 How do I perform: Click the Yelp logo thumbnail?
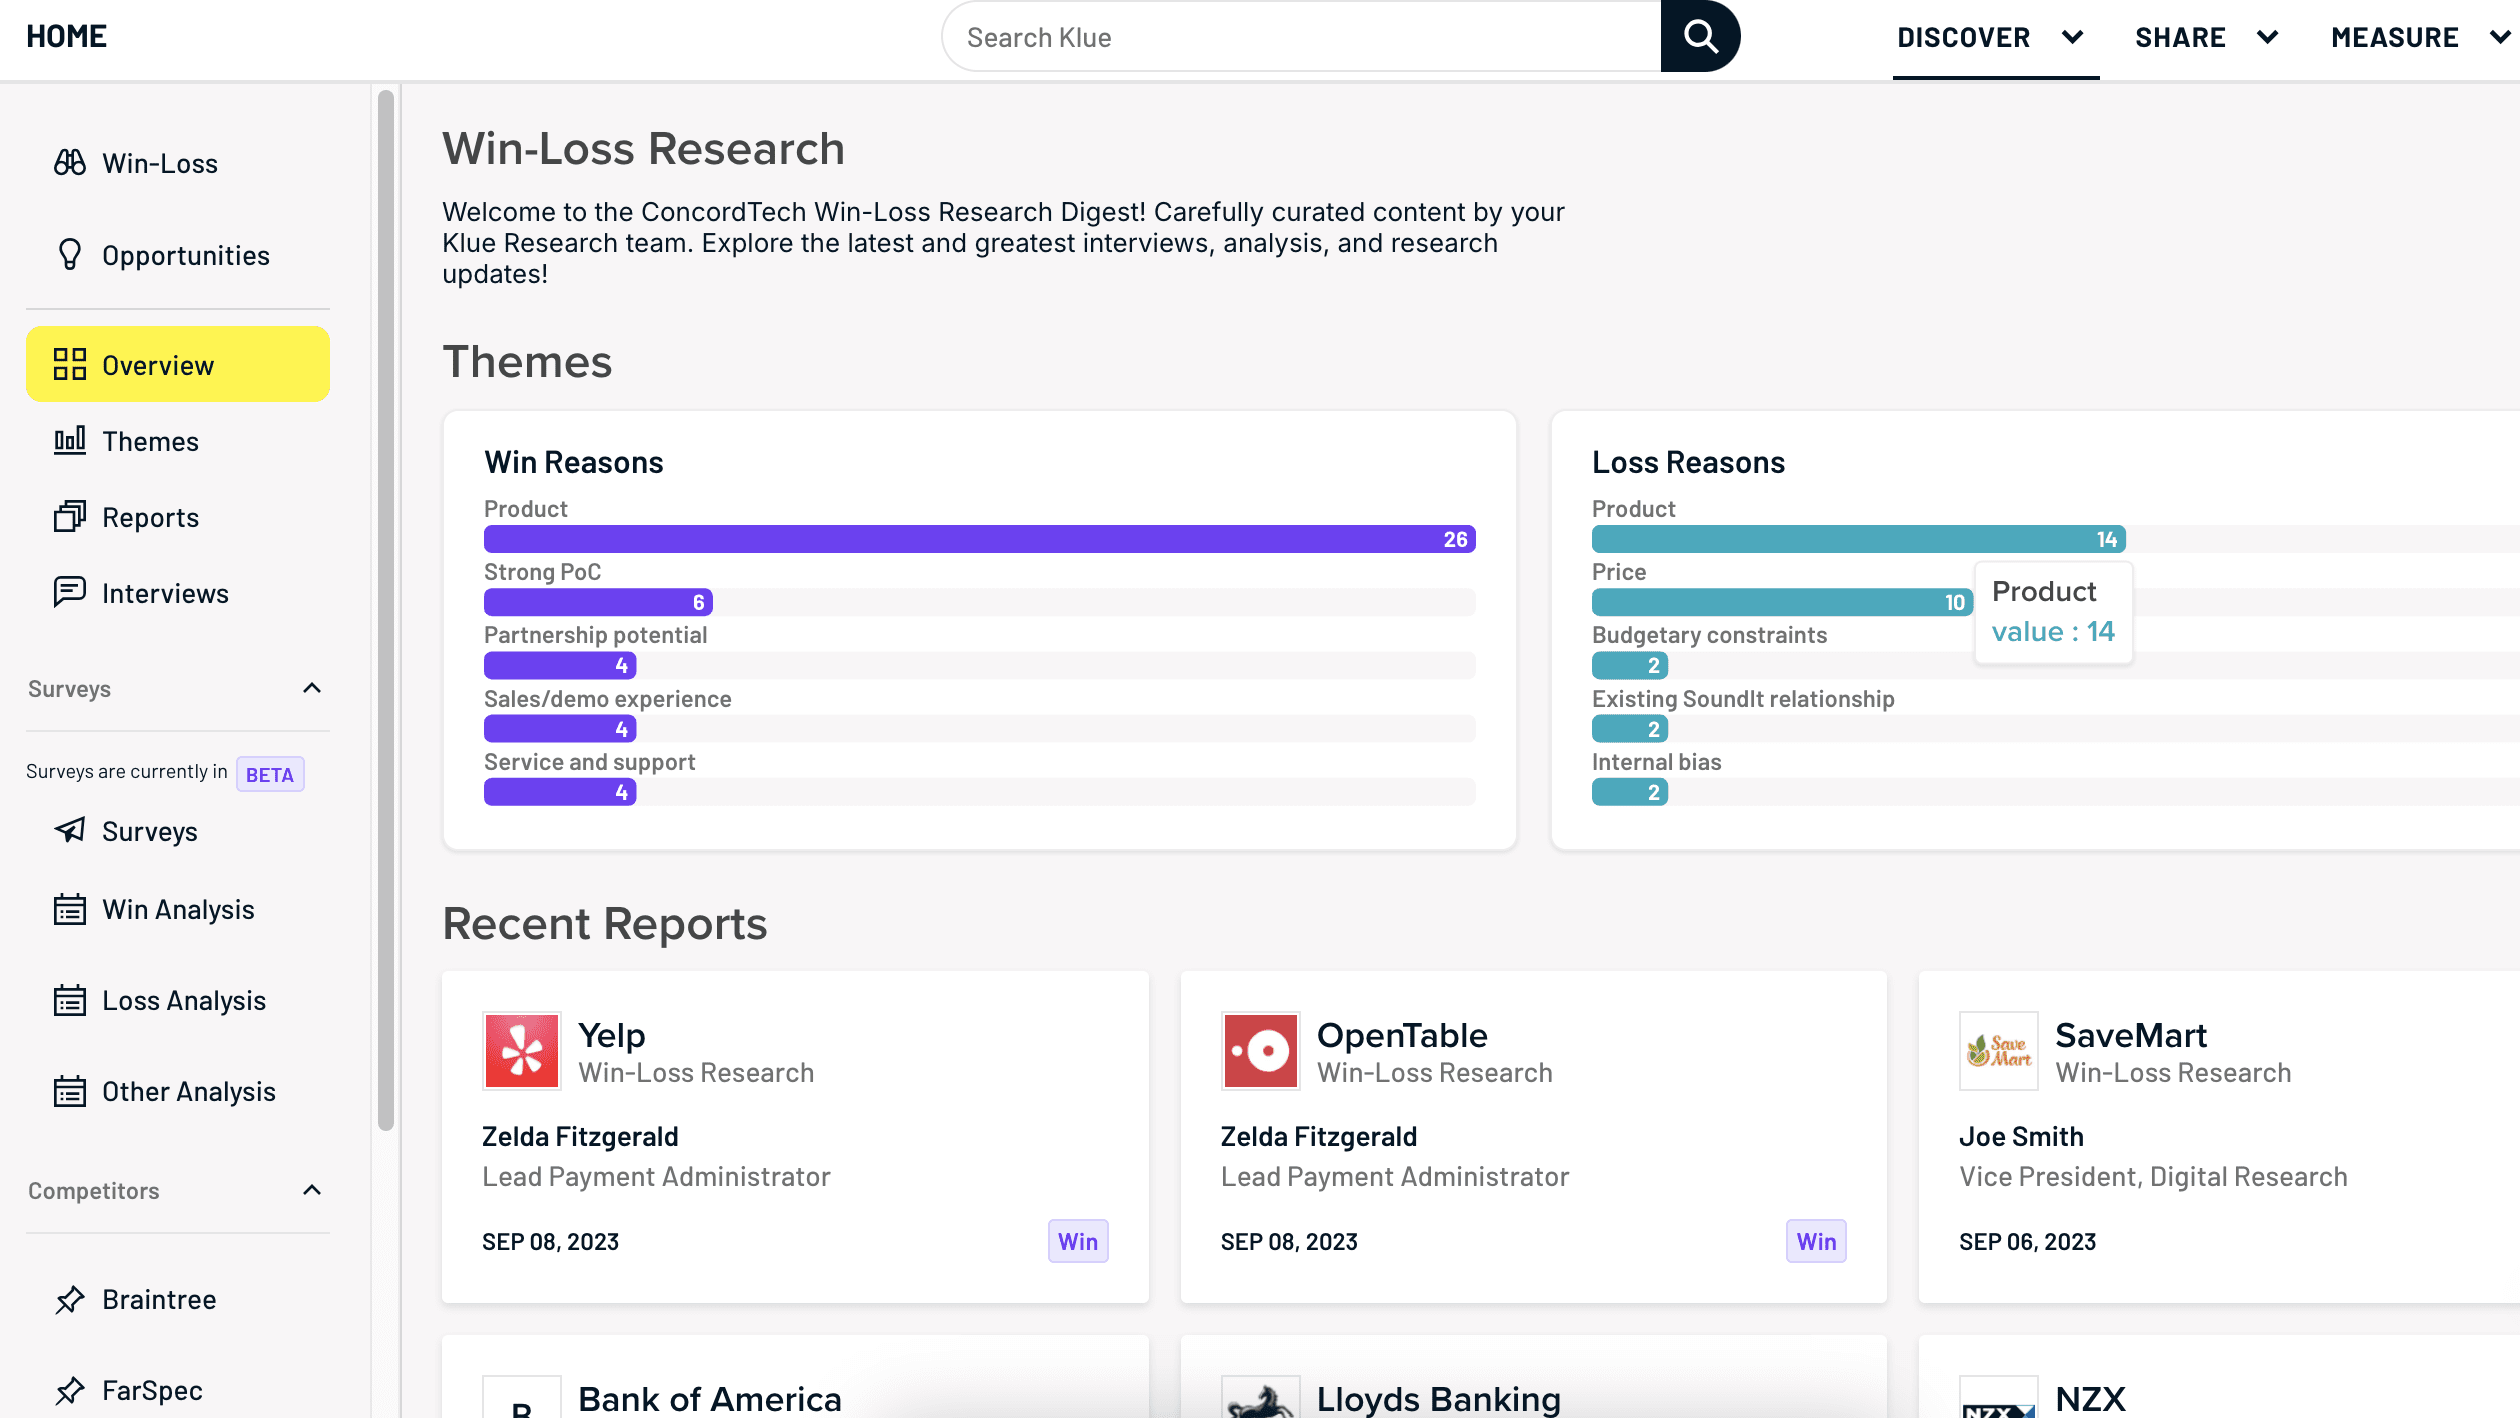[521, 1051]
